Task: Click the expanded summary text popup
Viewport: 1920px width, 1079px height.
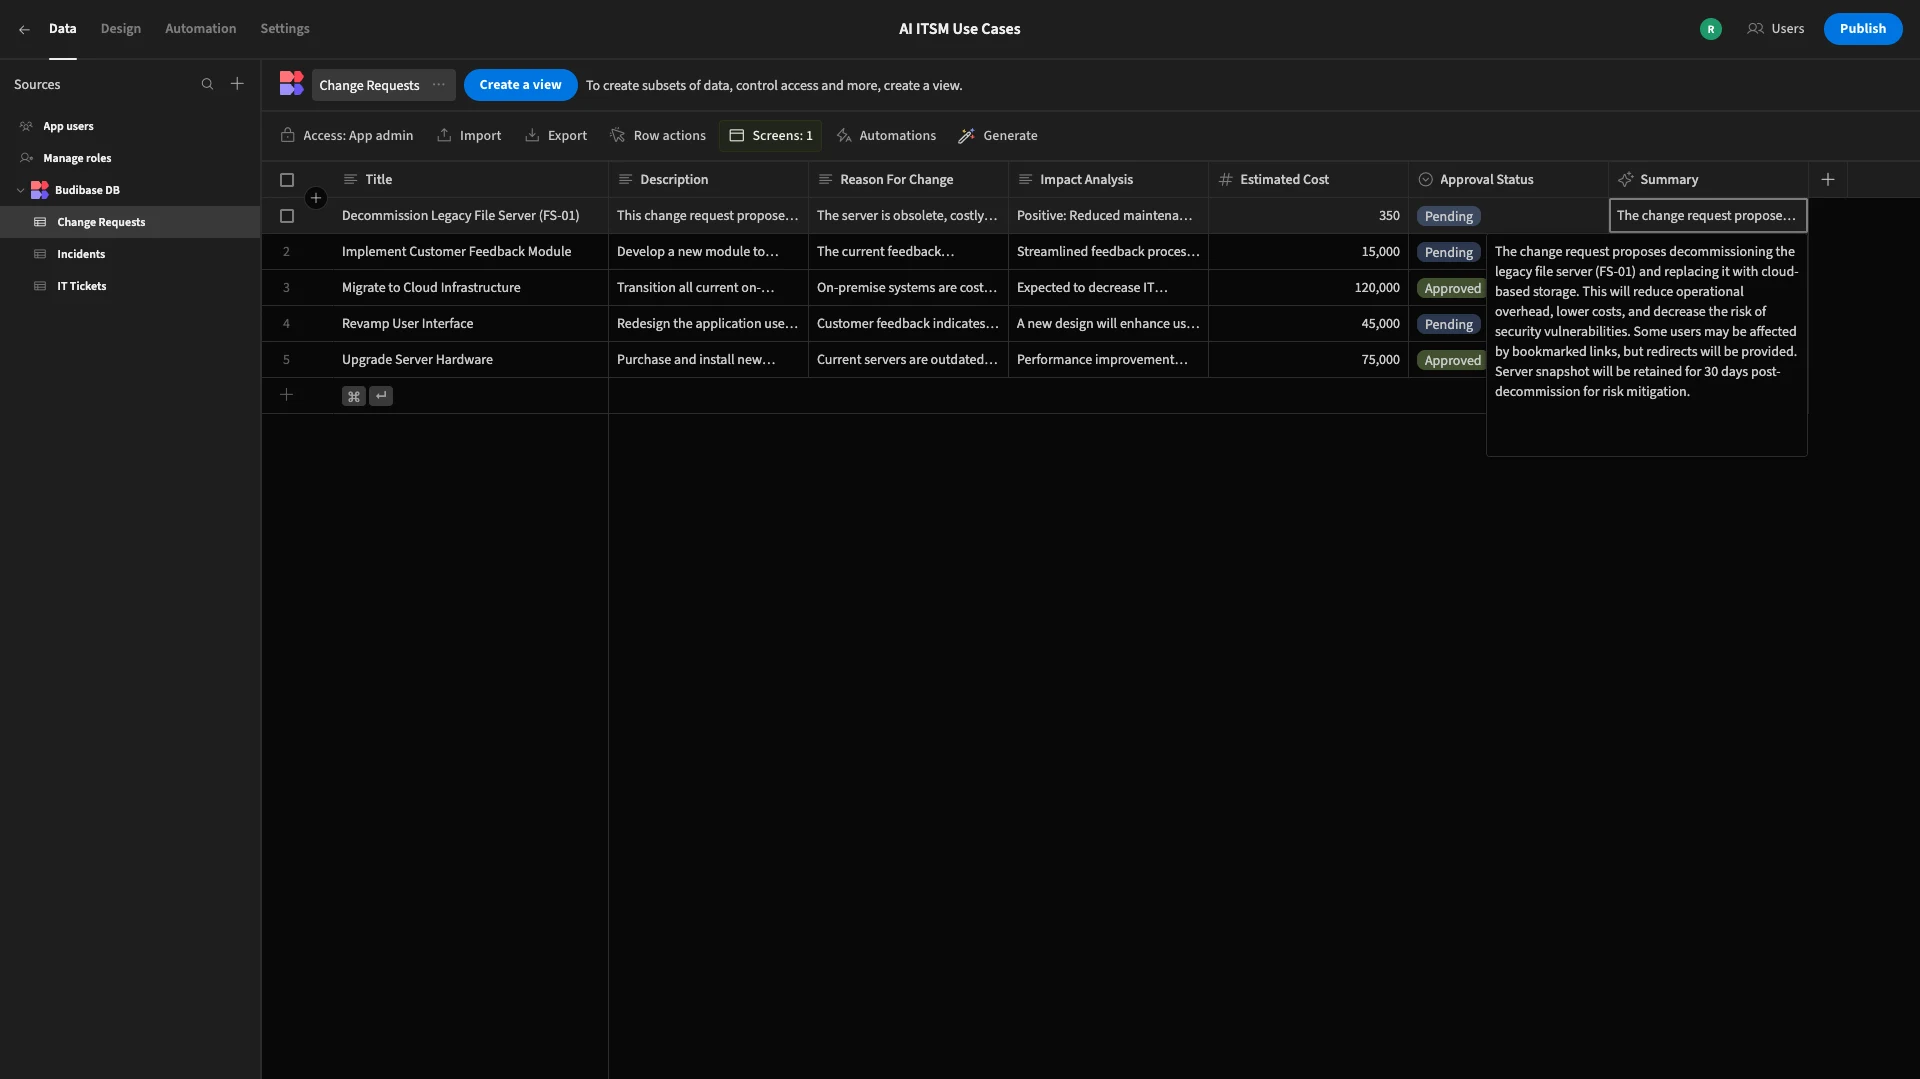Action: click(x=1646, y=345)
